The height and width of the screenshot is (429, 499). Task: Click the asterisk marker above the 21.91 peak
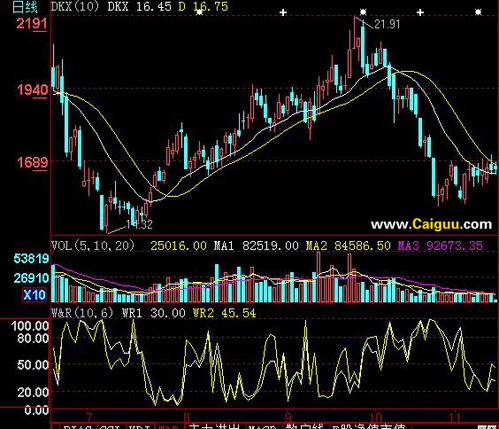[x=363, y=12]
